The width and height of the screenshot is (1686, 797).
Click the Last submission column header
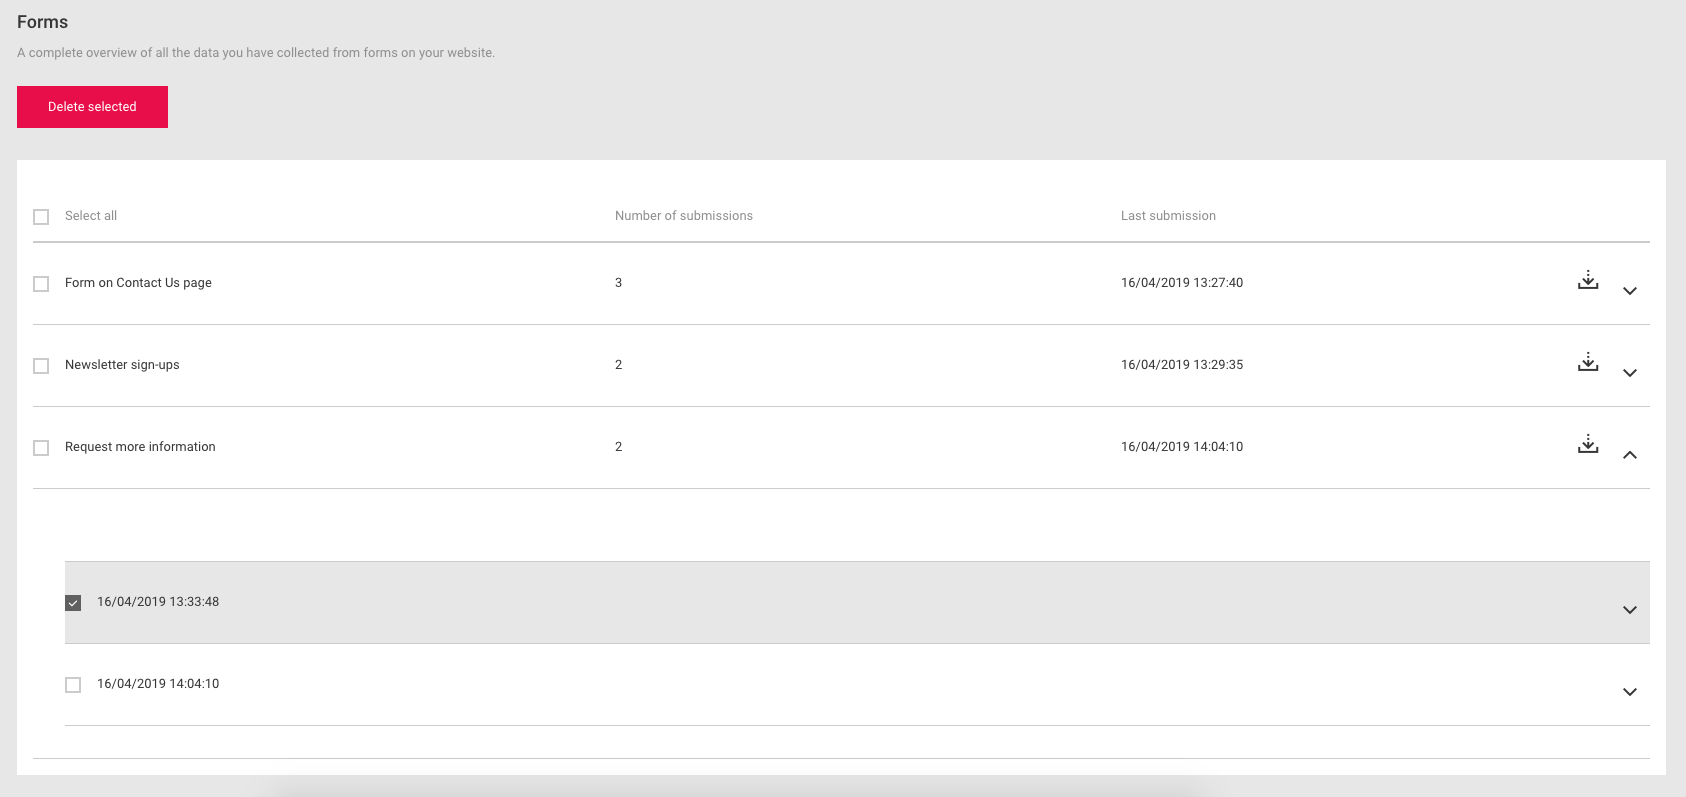click(1167, 216)
